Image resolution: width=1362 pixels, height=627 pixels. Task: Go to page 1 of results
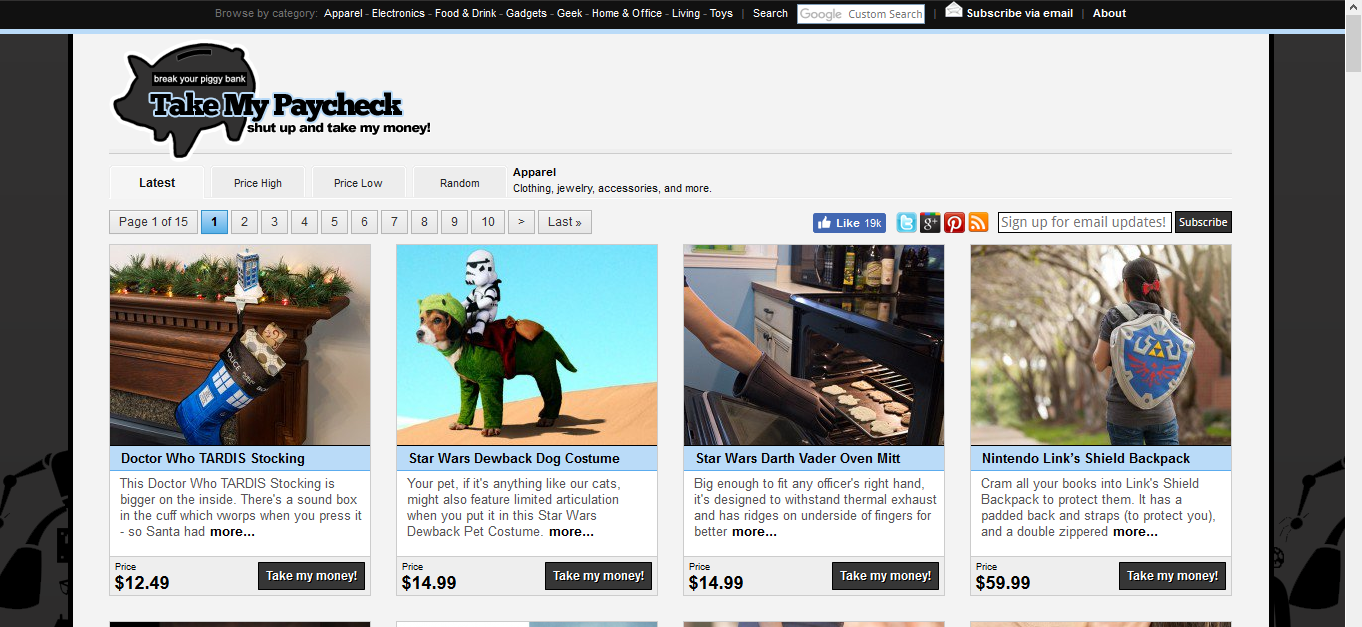pyautogui.click(x=214, y=222)
